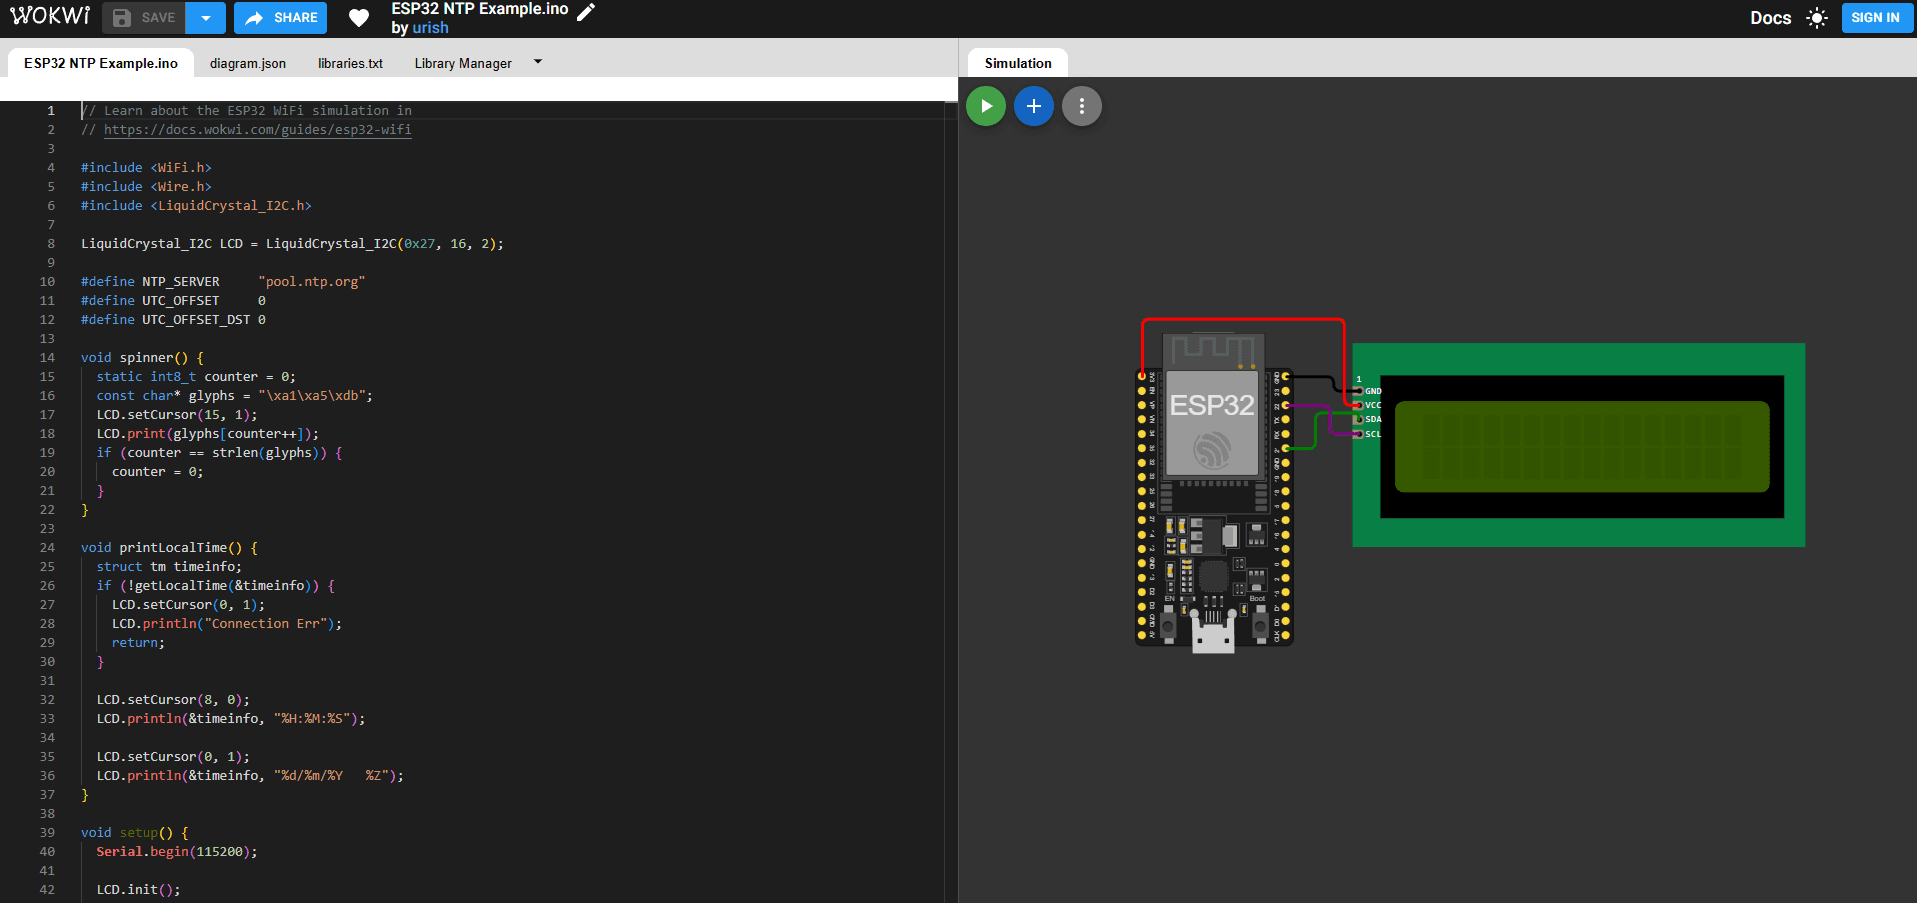The image size is (1917, 903).
Task: Click the Share button
Action: (x=281, y=18)
